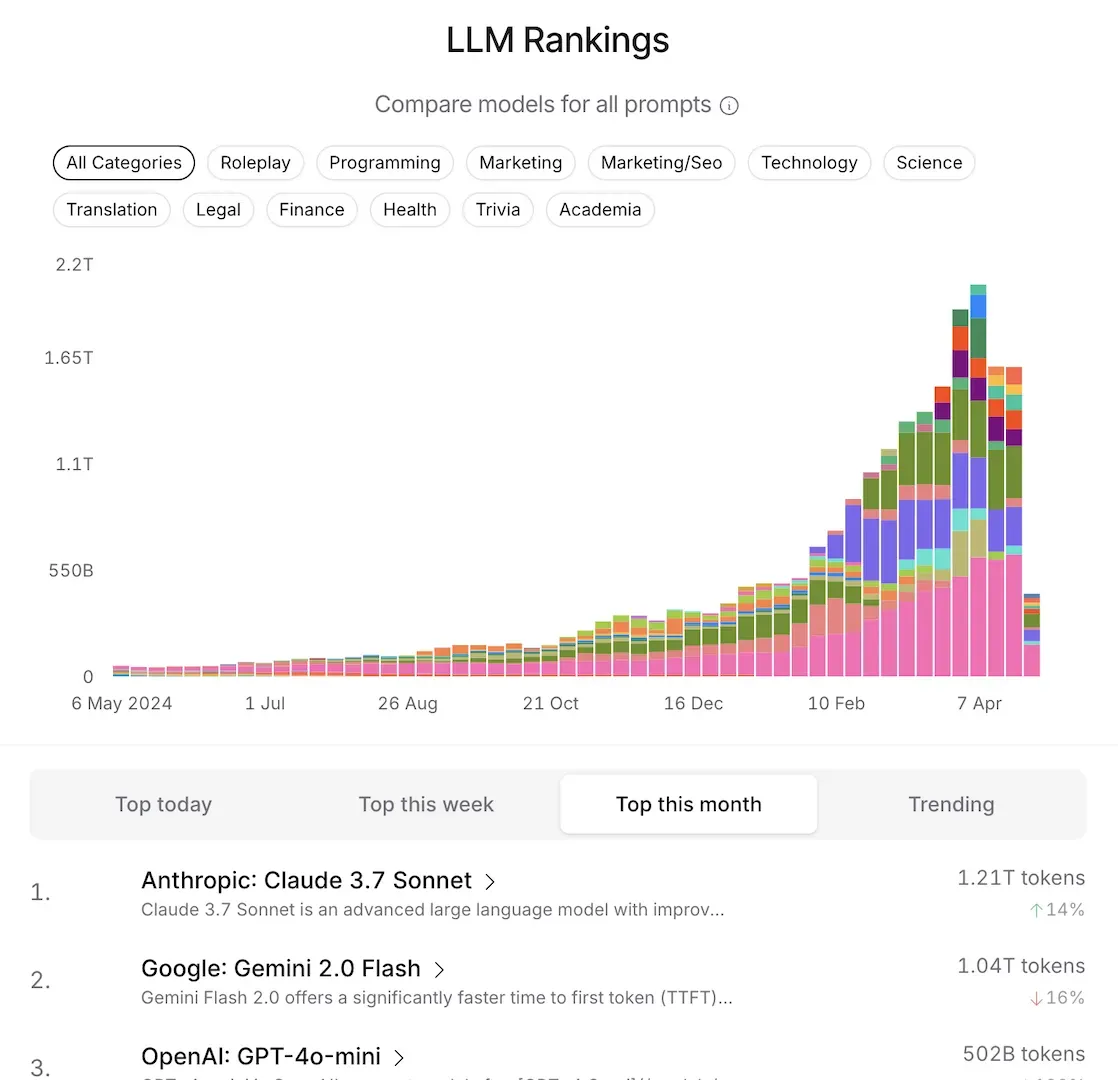The height and width of the screenshot is (1080, 1118).
Task: Pick the Academia category chip
Action: point(600,210)
